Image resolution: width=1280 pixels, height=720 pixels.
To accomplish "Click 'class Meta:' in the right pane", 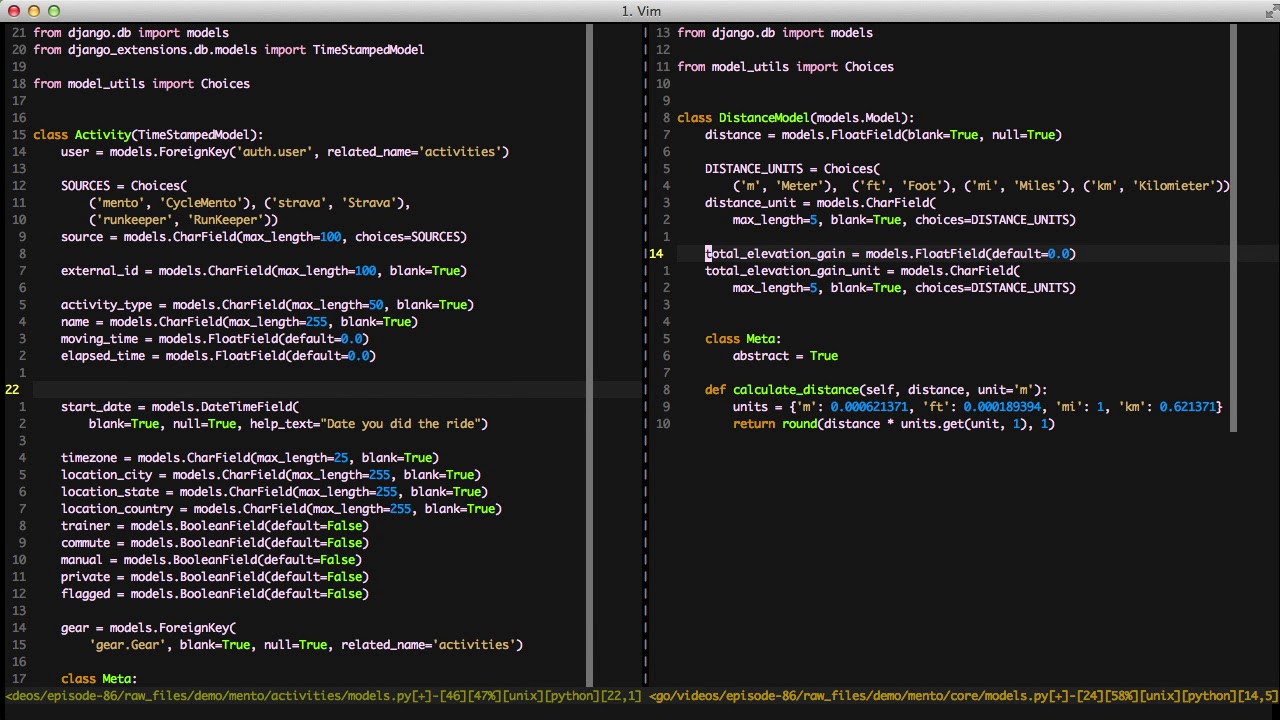I will pyautogui.click(x=743, y=338).
